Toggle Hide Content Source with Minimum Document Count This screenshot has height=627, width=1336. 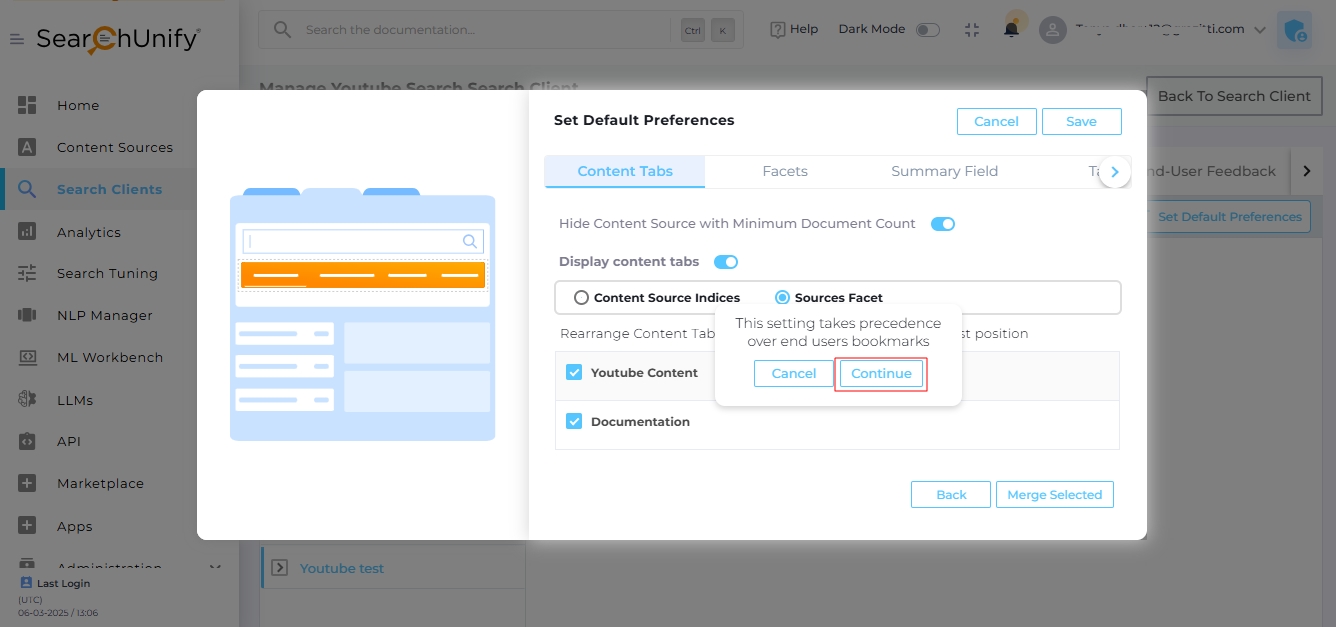942,224
